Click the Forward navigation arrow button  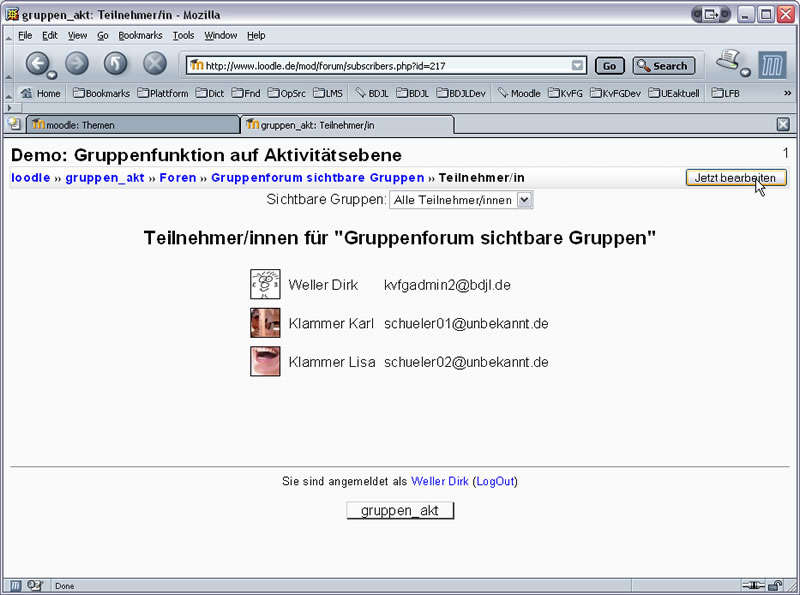[x=77, y=65]
